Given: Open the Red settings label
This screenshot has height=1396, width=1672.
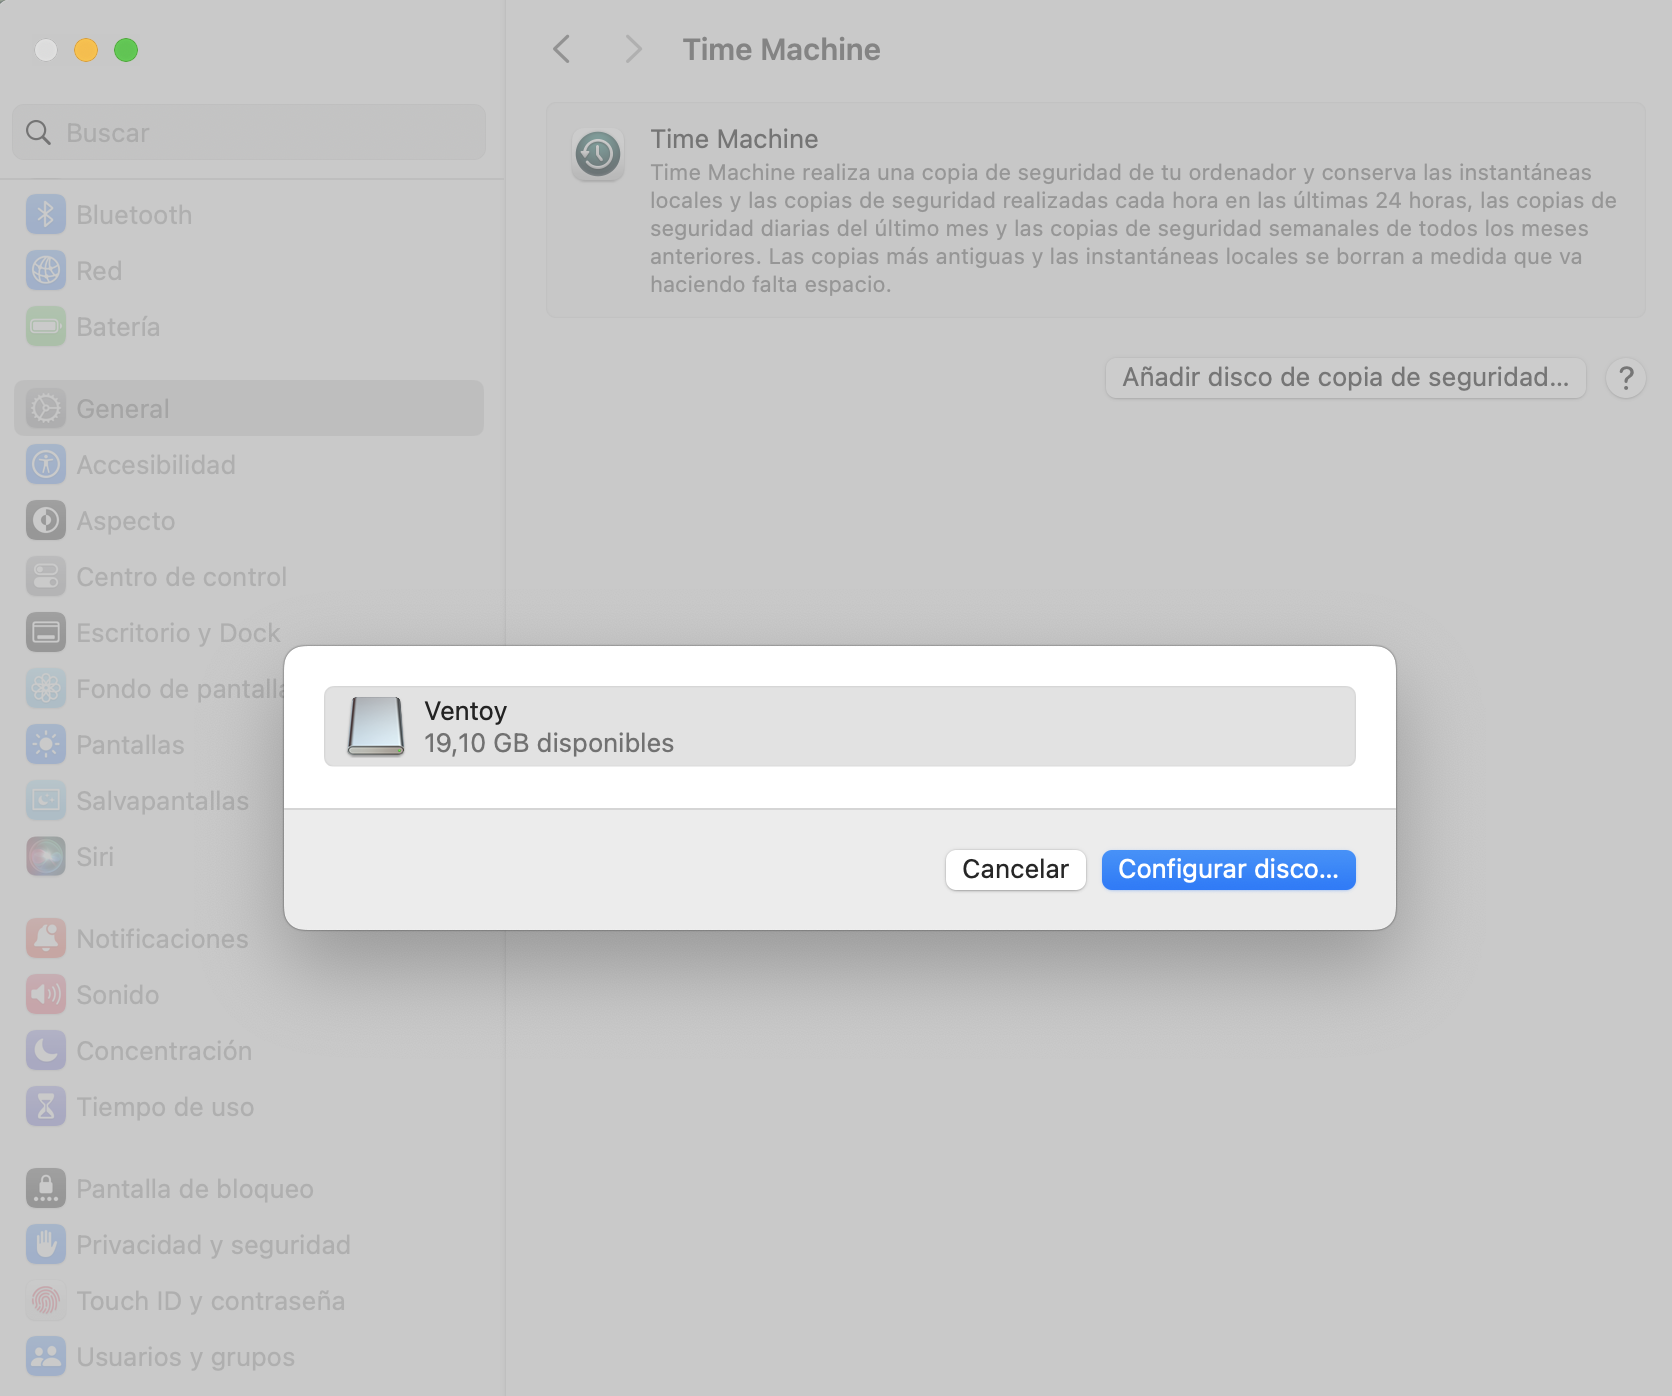Looking at the screenshot, I should [99, 271].
